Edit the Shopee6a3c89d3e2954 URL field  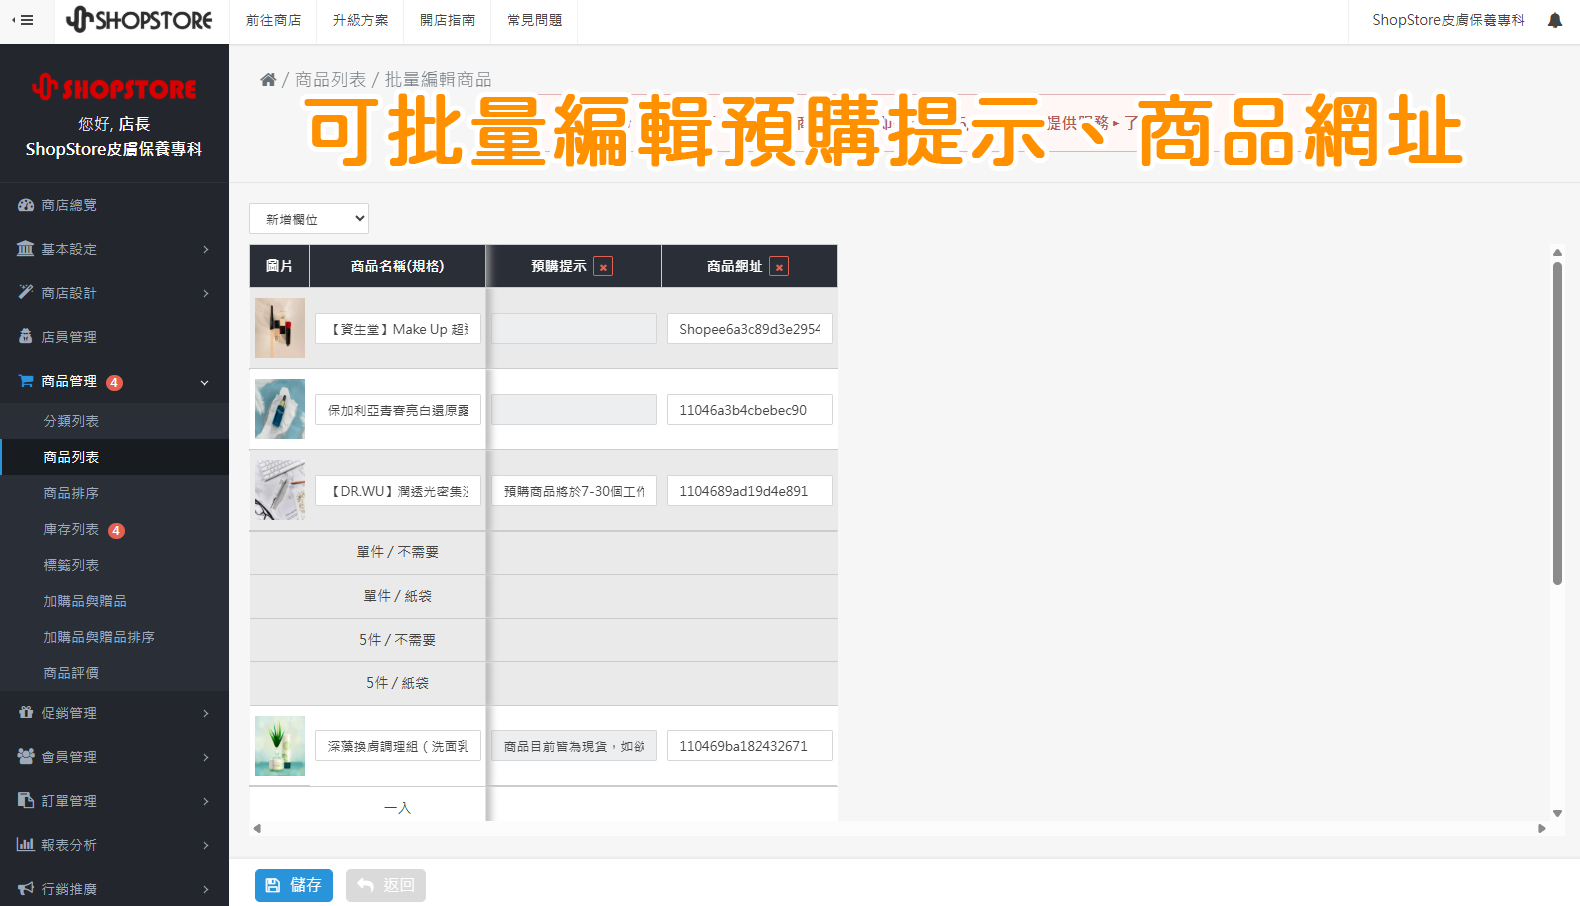[750, 329]
